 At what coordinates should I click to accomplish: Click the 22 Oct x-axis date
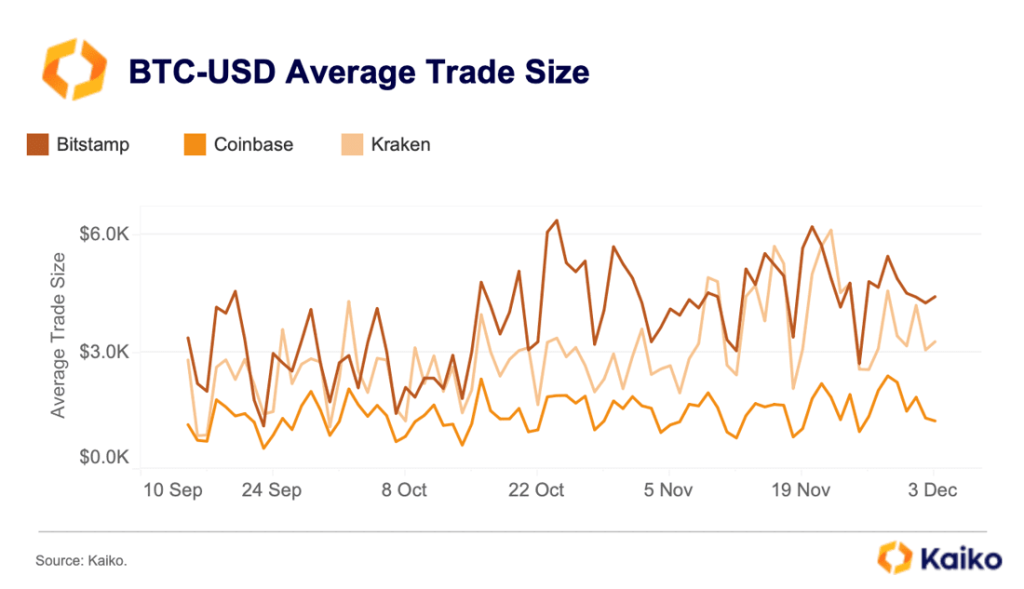pos(535,491)
